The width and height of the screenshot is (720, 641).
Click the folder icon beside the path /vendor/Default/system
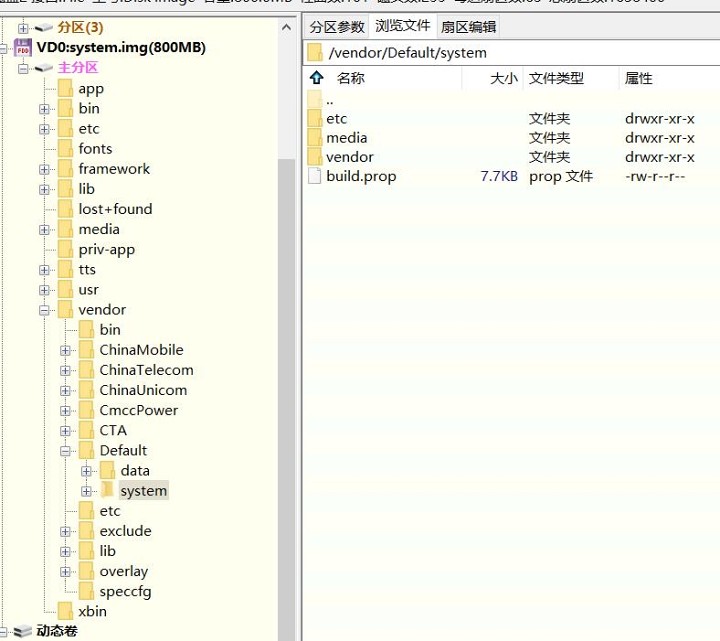coord(315,53)
